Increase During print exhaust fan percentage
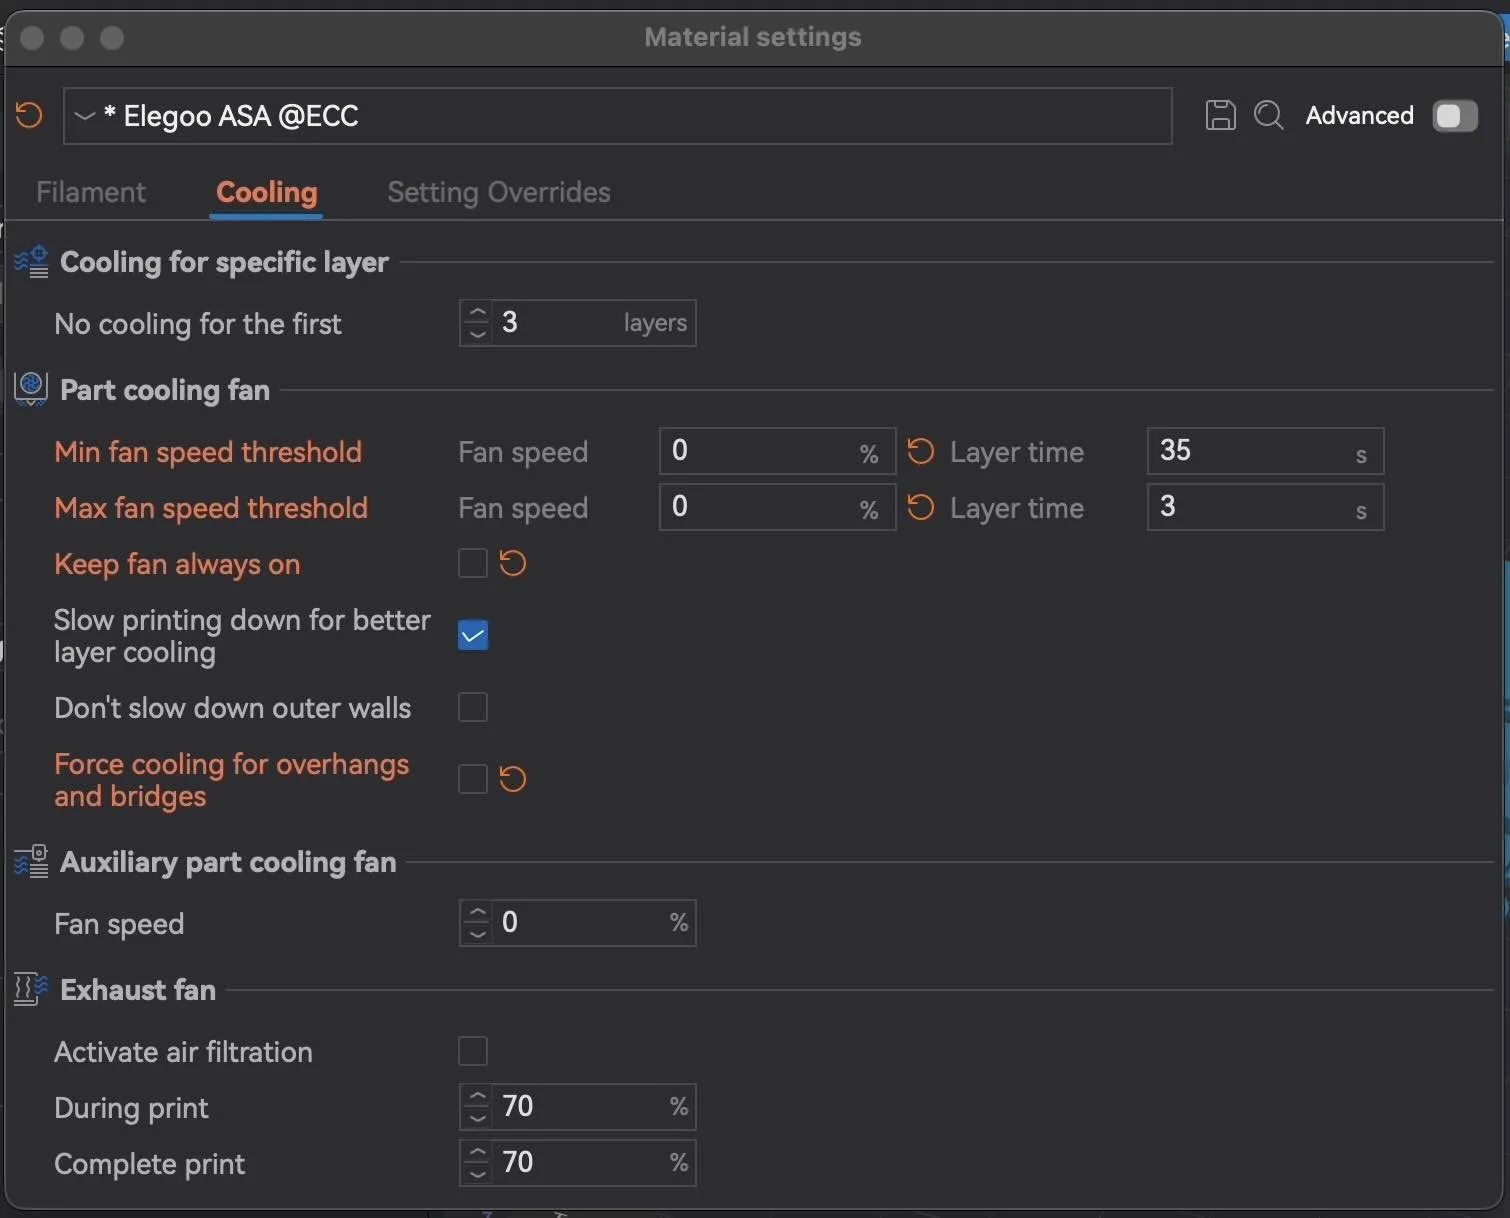Image resolution: width=1510 pixels, height=1218 pixels. (477, 1097)
